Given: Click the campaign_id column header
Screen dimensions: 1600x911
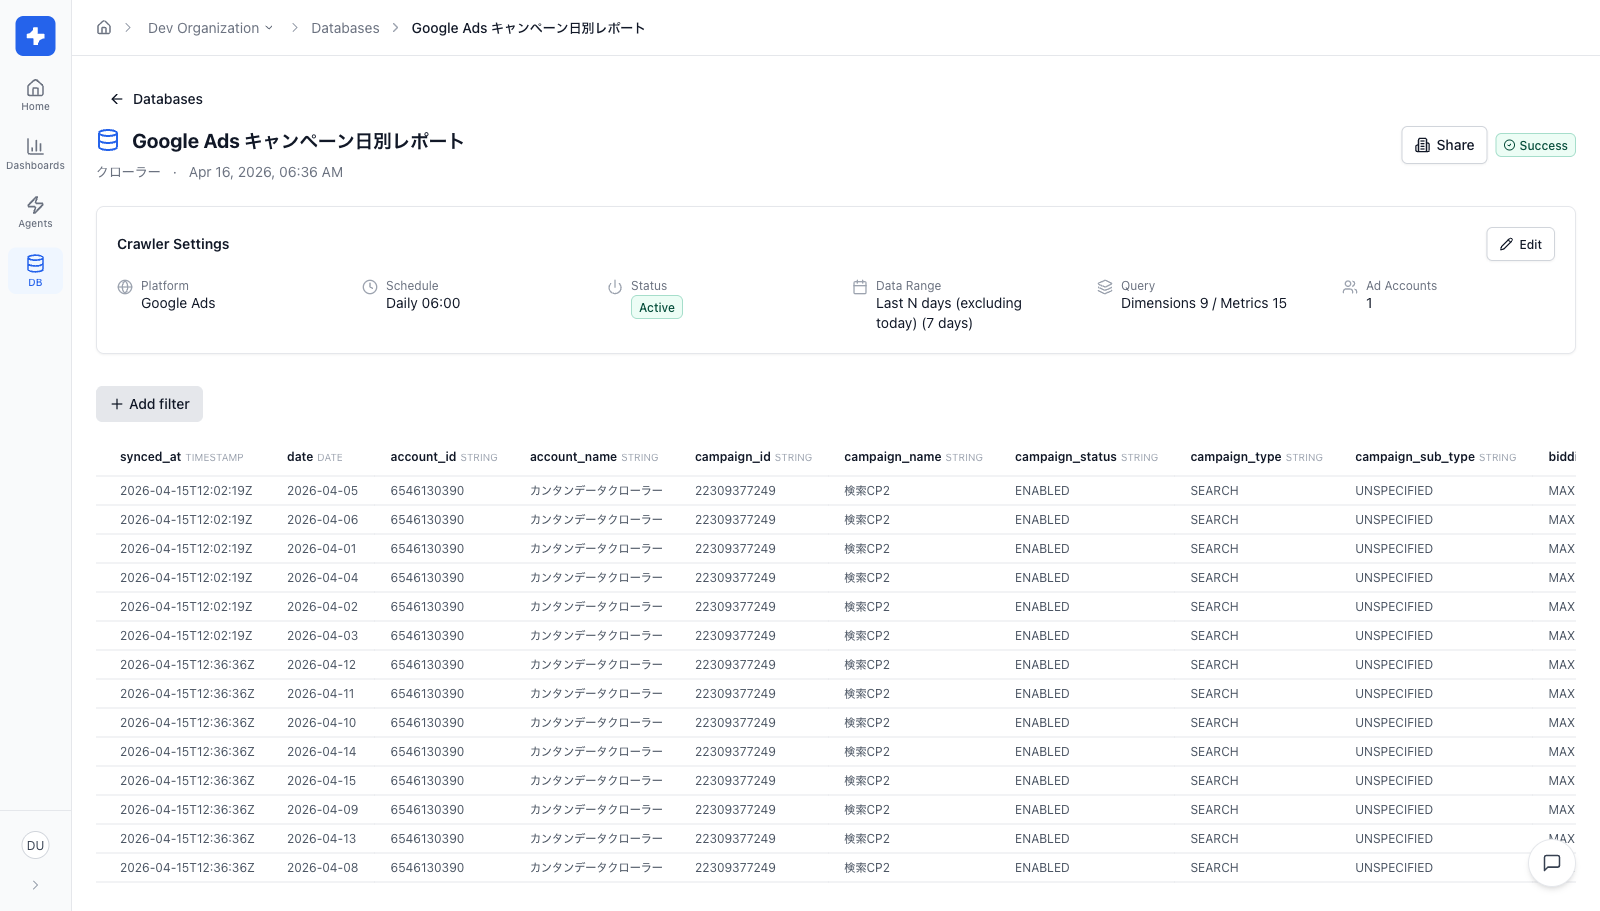Looking at the screenshot, I should pos(753,457).
